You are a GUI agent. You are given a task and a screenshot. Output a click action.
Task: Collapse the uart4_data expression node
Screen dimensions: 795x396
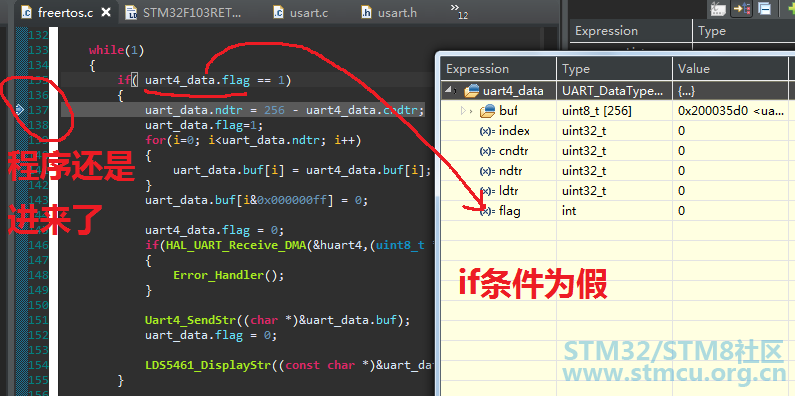449,90
